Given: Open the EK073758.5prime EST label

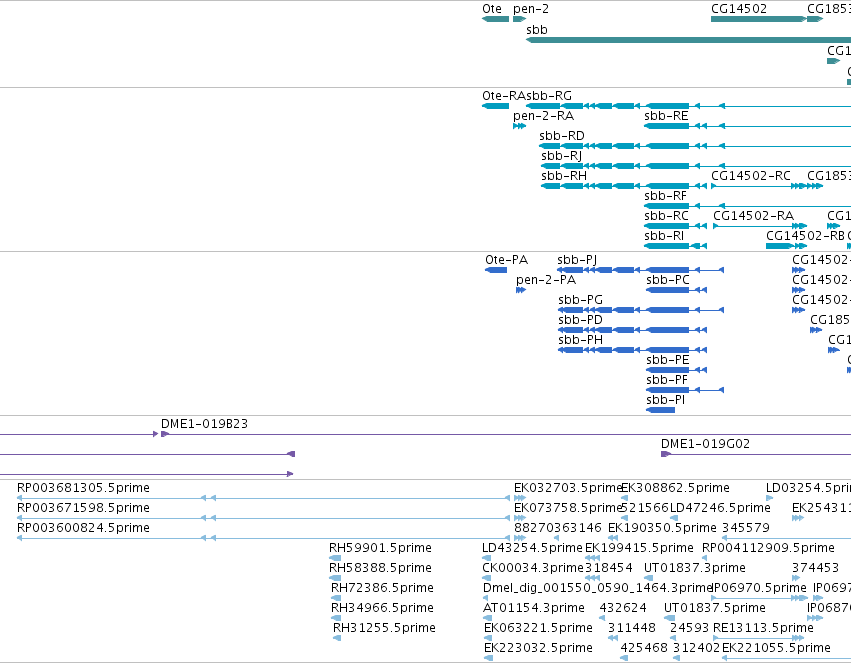Looking at the screenshot, I should tap(567, 508).
